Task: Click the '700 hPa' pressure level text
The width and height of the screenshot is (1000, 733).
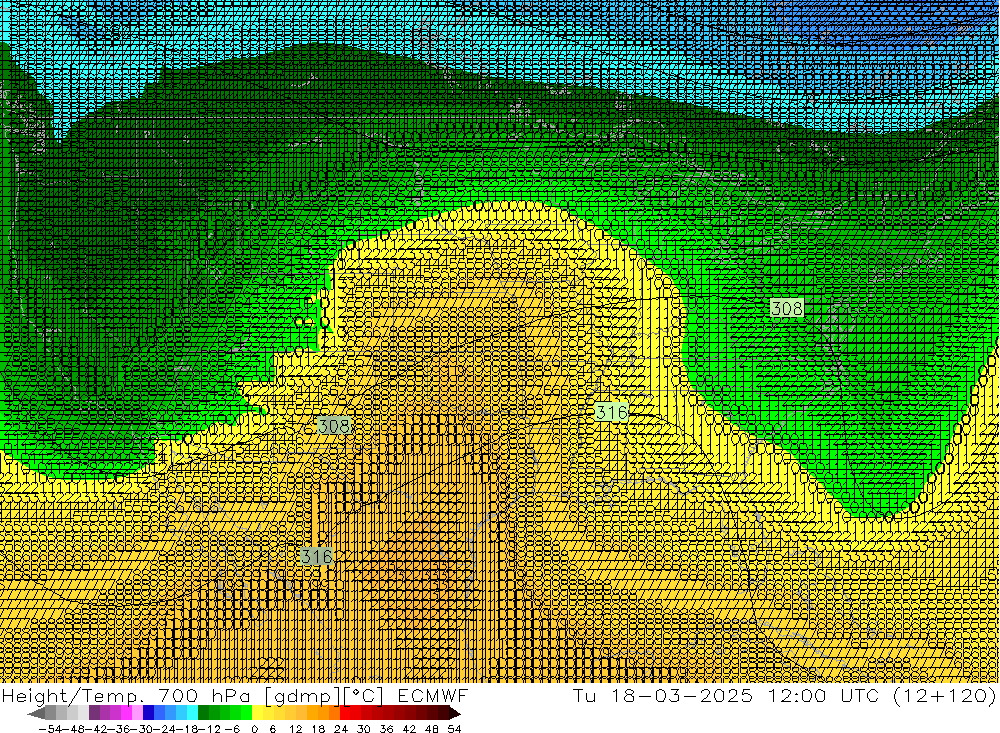Action: point(204,696)
